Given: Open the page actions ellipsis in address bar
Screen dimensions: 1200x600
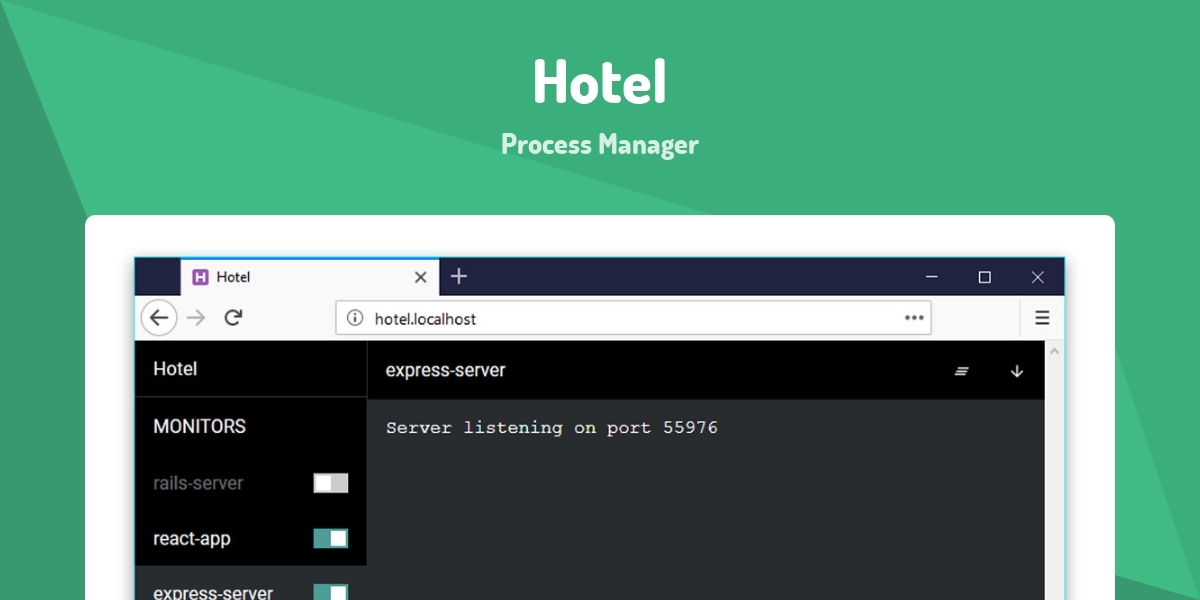Looking at the screenshot, I should click(913, 318).
